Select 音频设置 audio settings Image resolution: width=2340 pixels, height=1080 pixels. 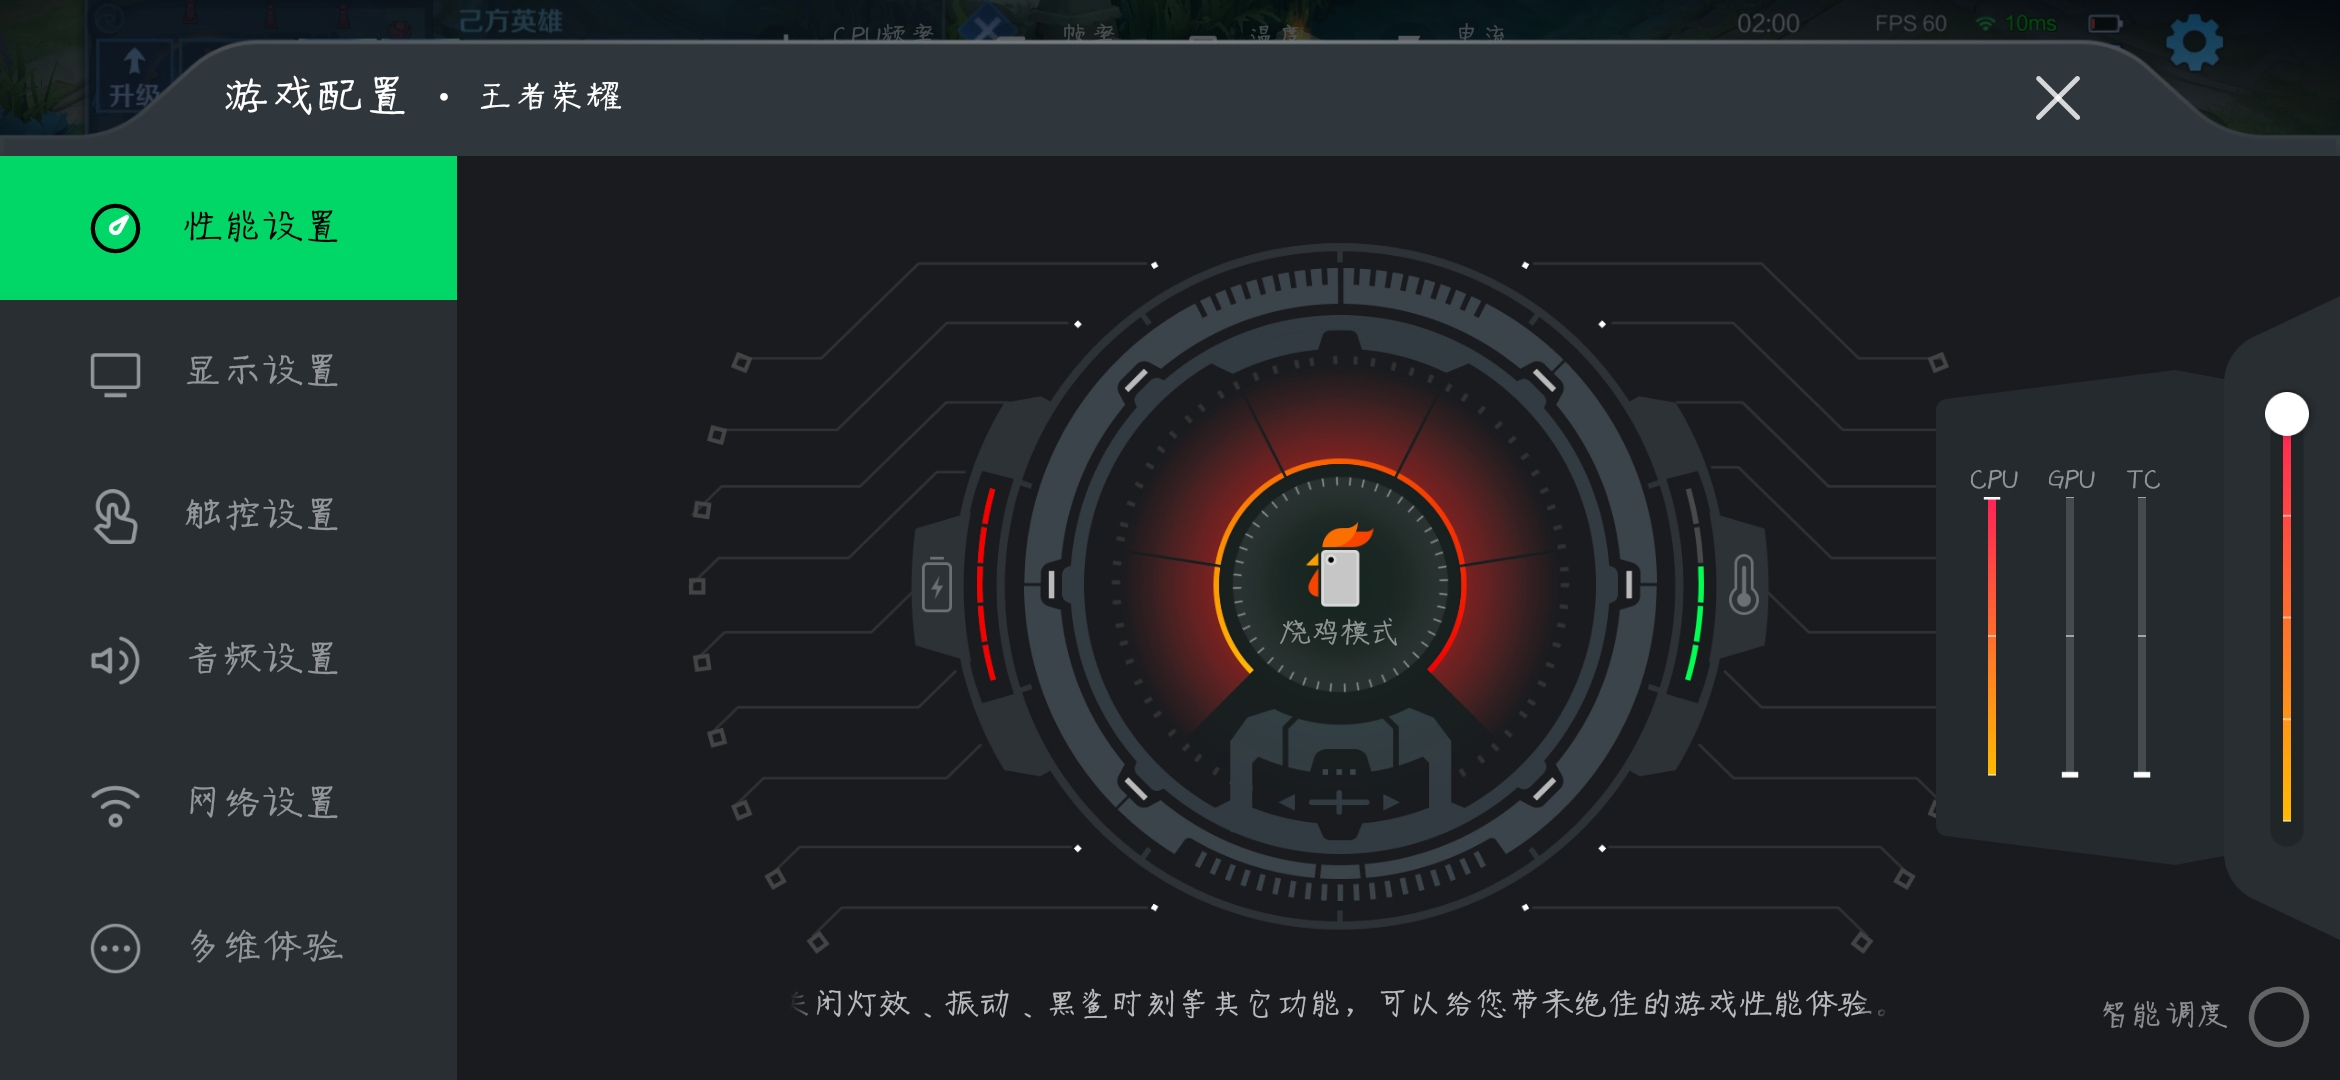(x=228, y=660)
